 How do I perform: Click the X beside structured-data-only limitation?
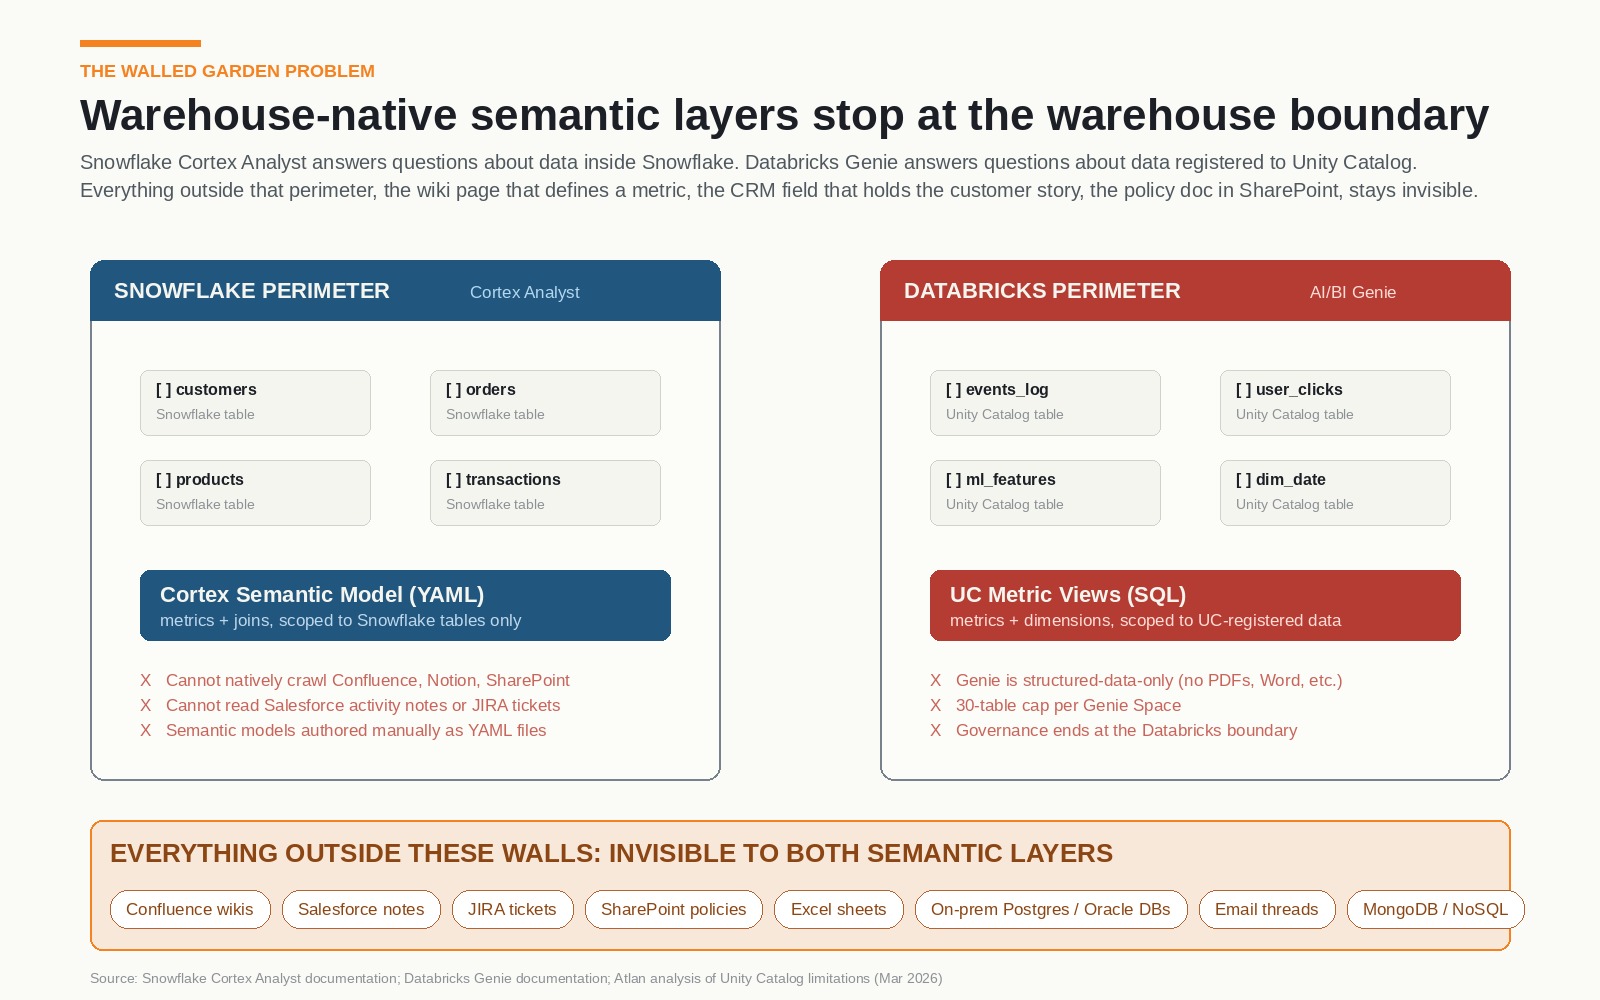pos(936,680)
